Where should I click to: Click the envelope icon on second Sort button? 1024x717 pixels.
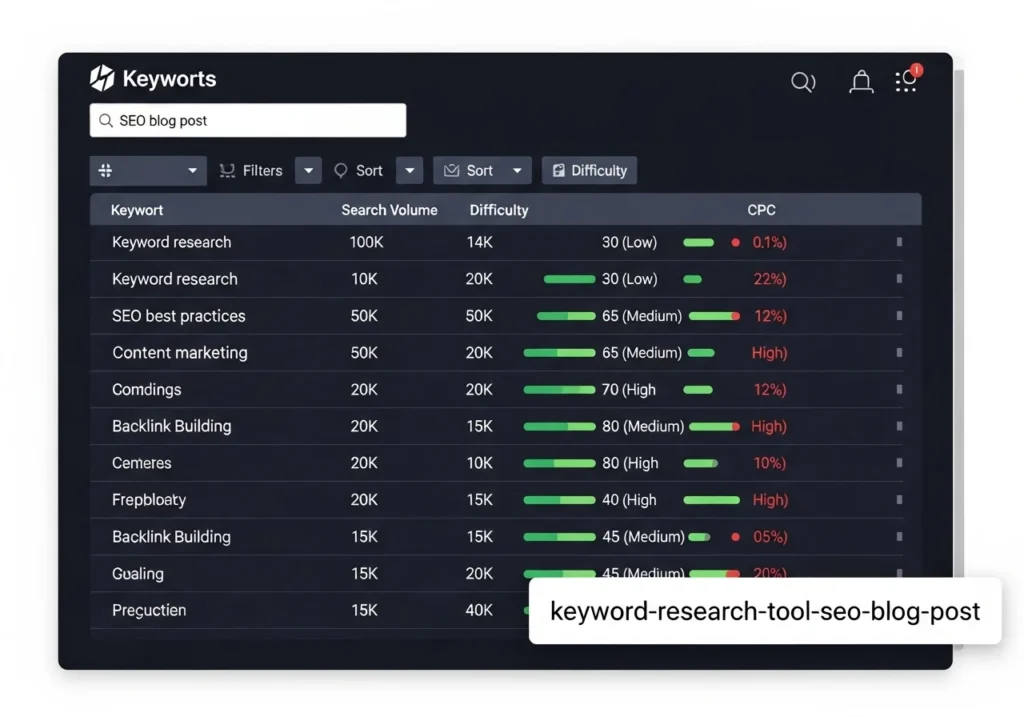coord(451,171)
